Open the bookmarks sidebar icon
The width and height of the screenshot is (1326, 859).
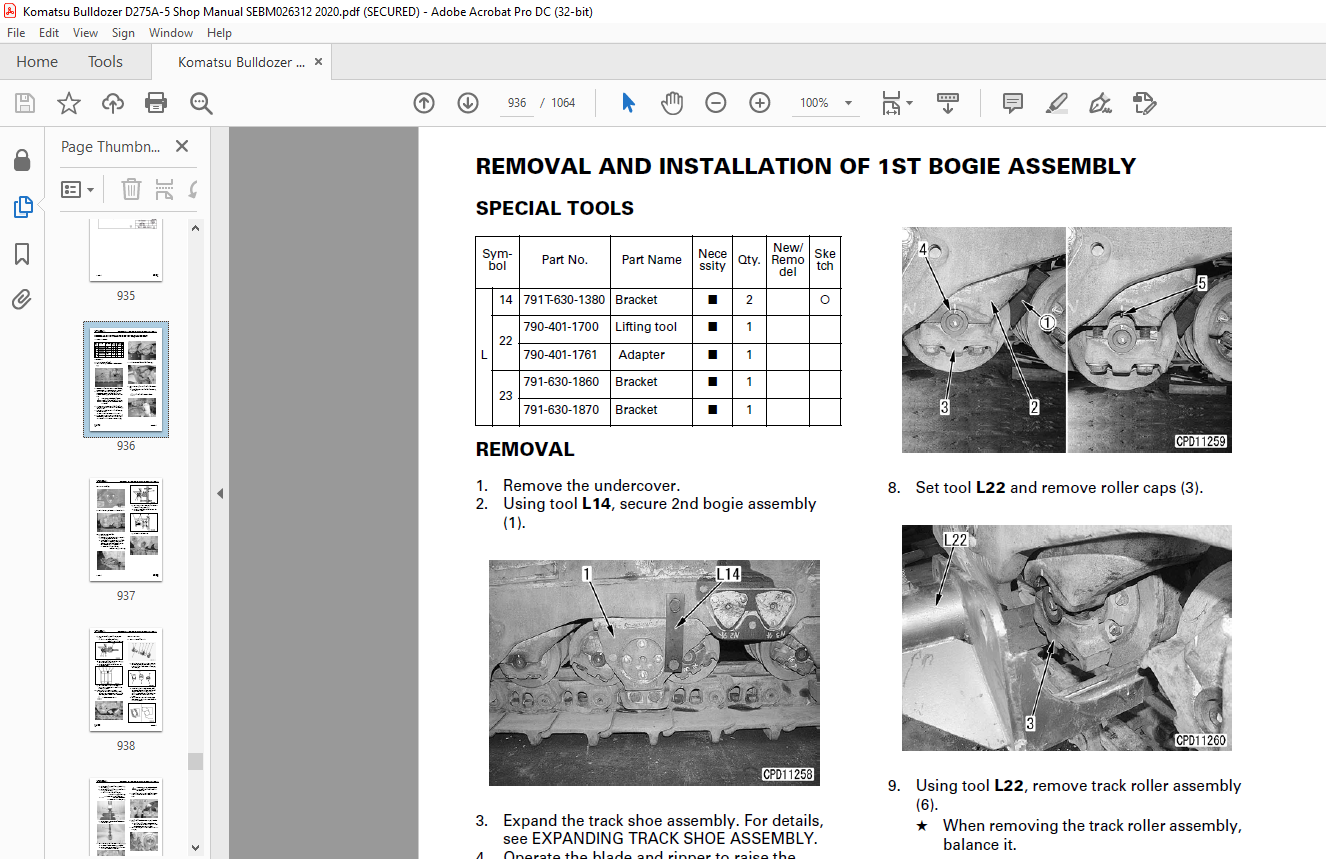[x=22, y=254]
